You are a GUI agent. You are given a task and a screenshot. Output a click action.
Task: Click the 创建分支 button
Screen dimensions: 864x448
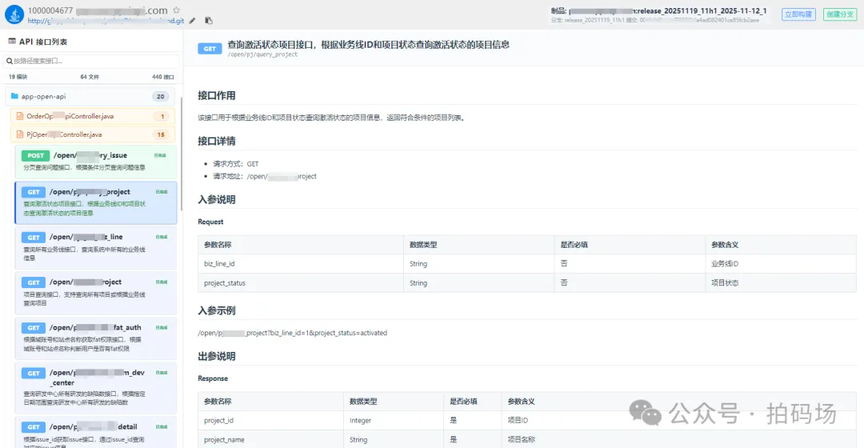840,14
